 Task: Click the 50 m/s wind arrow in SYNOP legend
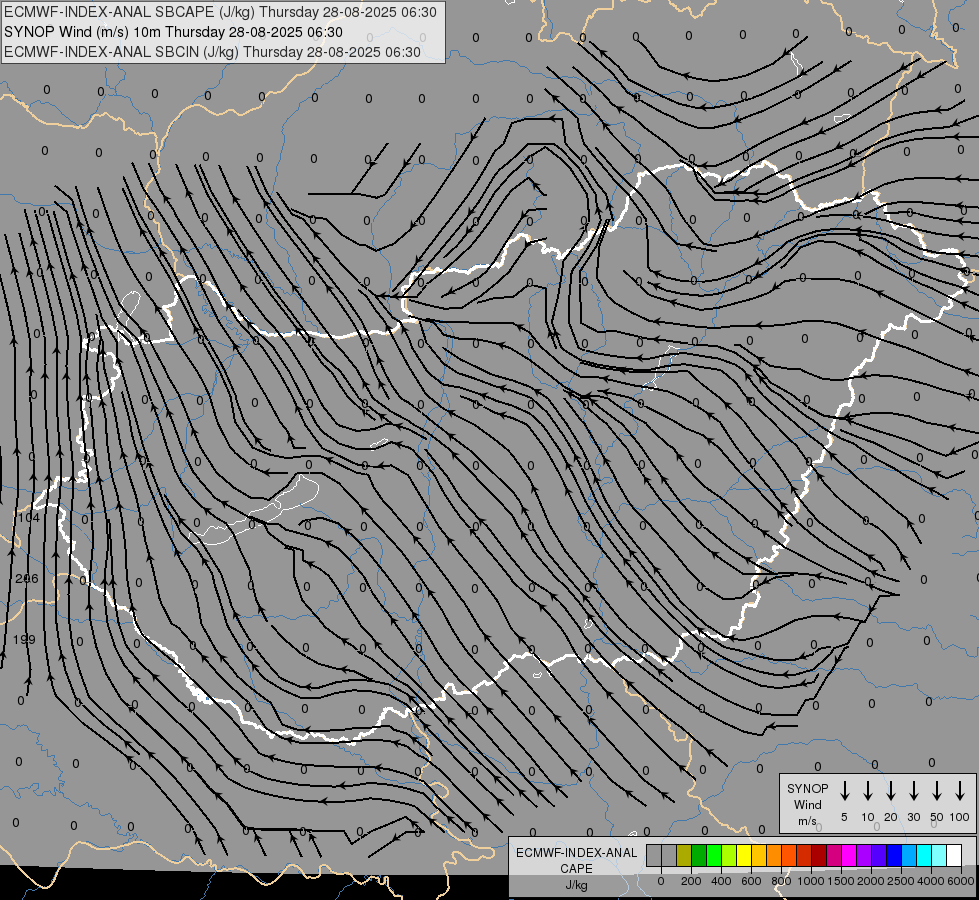tap(937, 790)
